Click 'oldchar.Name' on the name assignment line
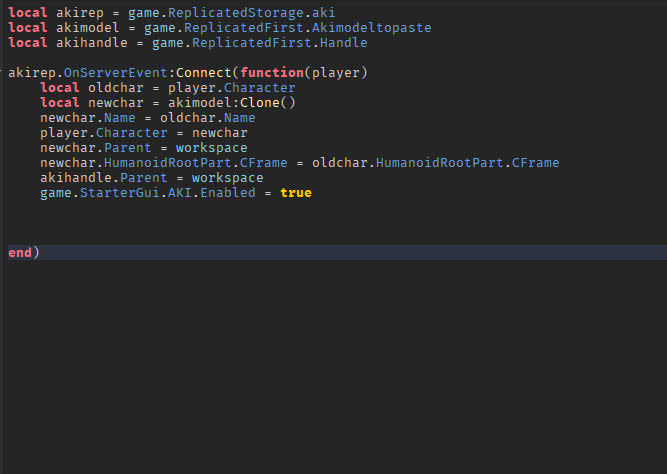 click(x=208, y=118)
